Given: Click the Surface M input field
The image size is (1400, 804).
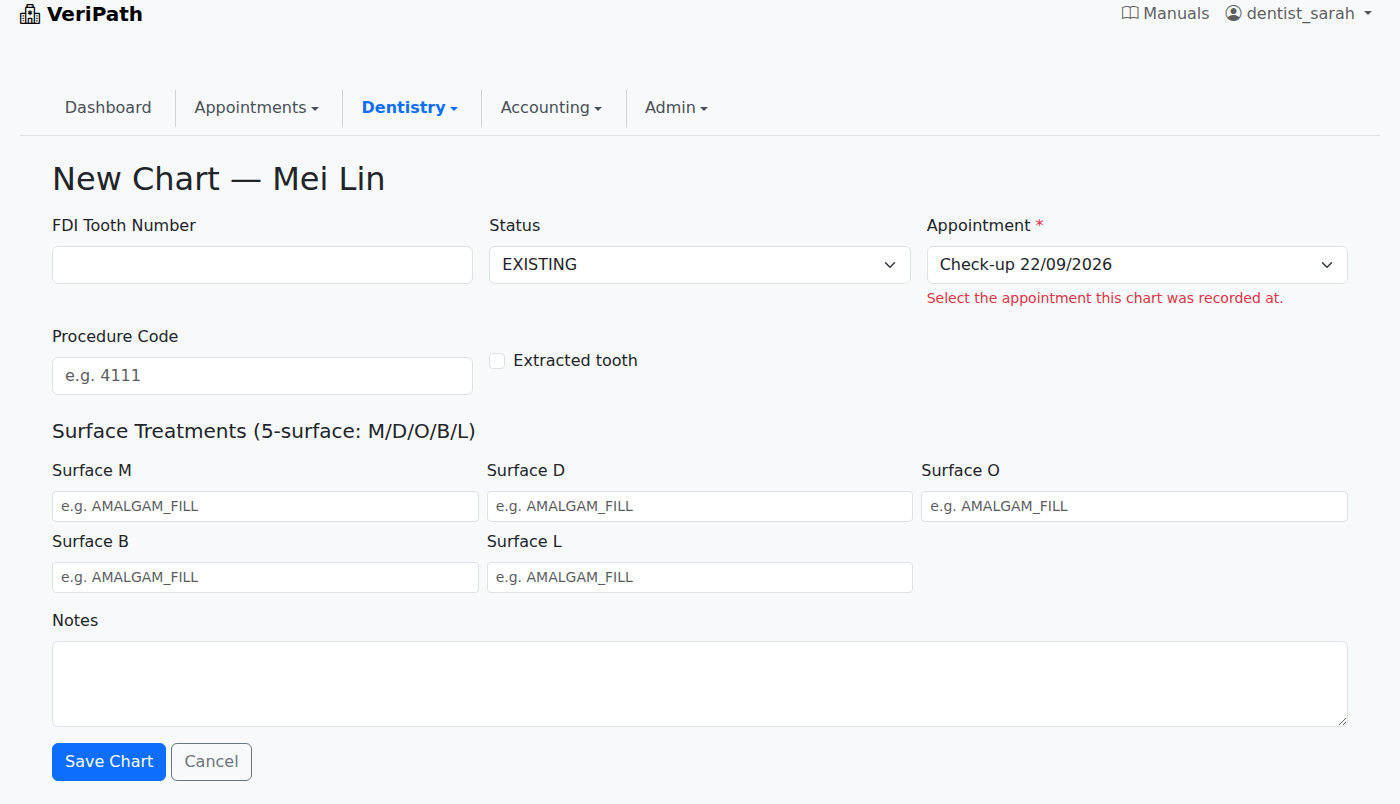Looking at the screenshot, I should pos(265,506).
